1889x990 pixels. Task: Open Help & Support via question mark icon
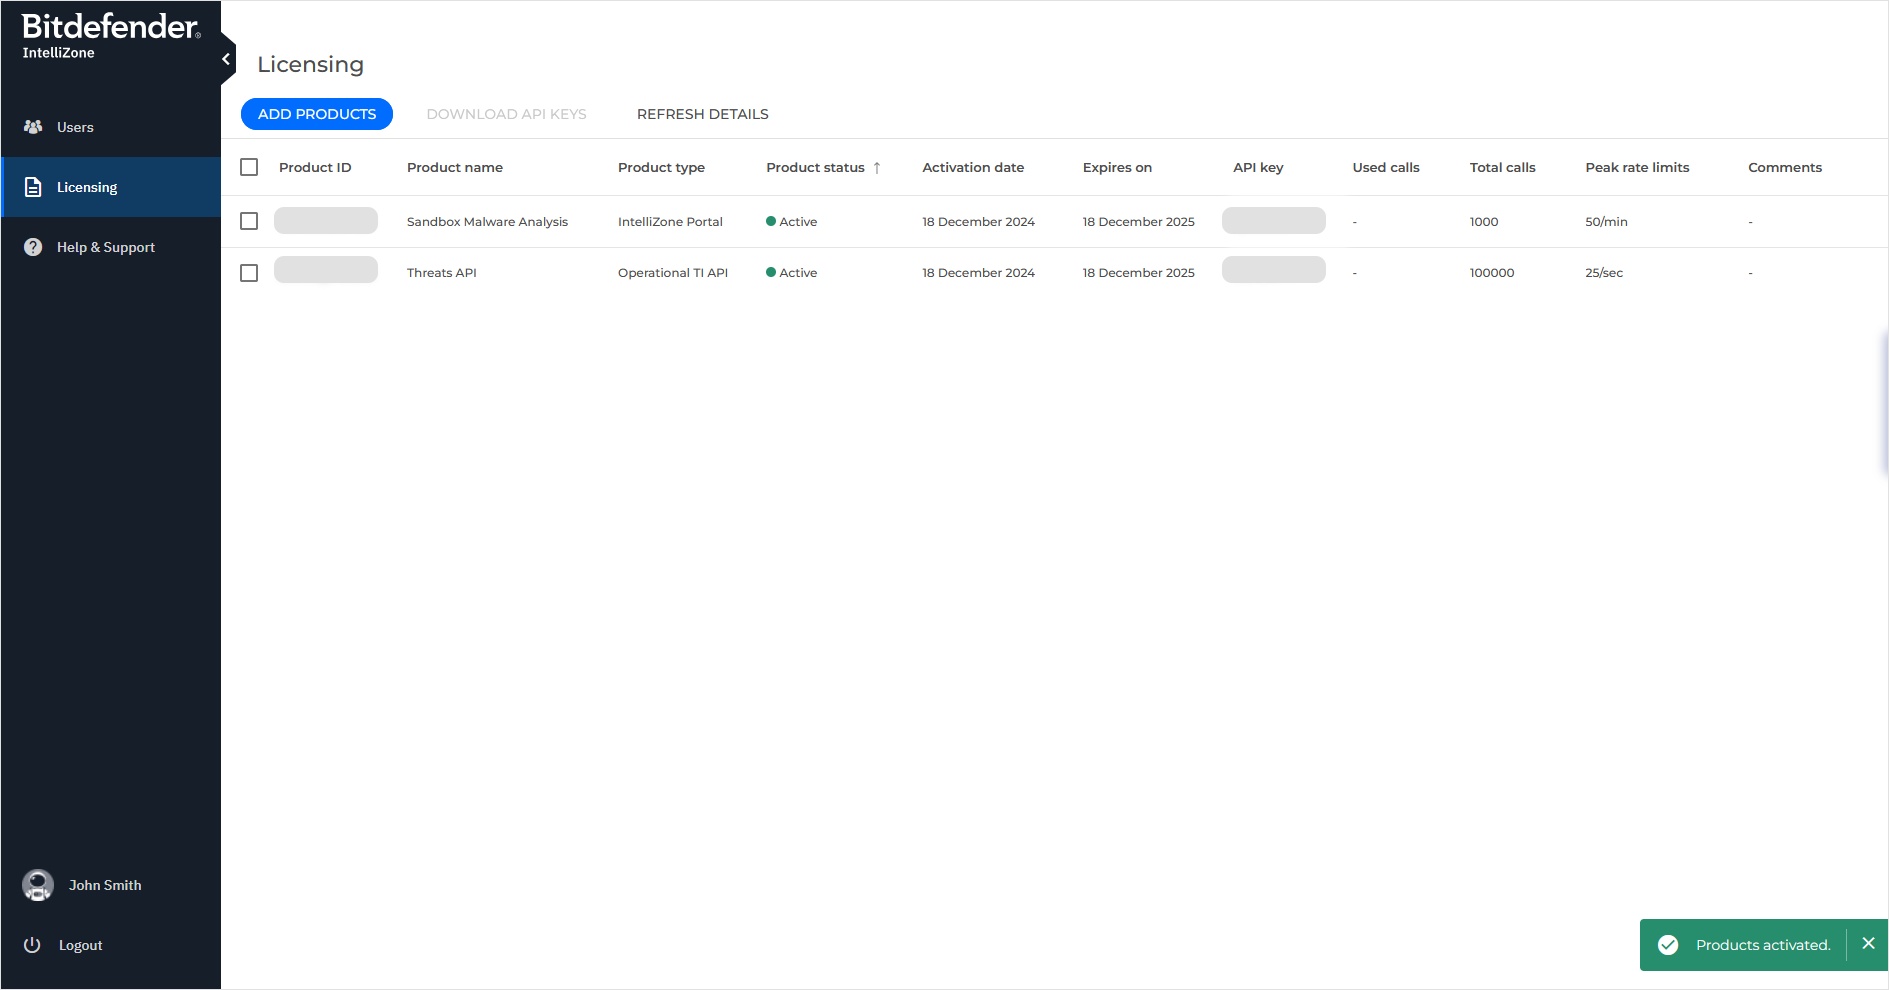tap(33, 247)
